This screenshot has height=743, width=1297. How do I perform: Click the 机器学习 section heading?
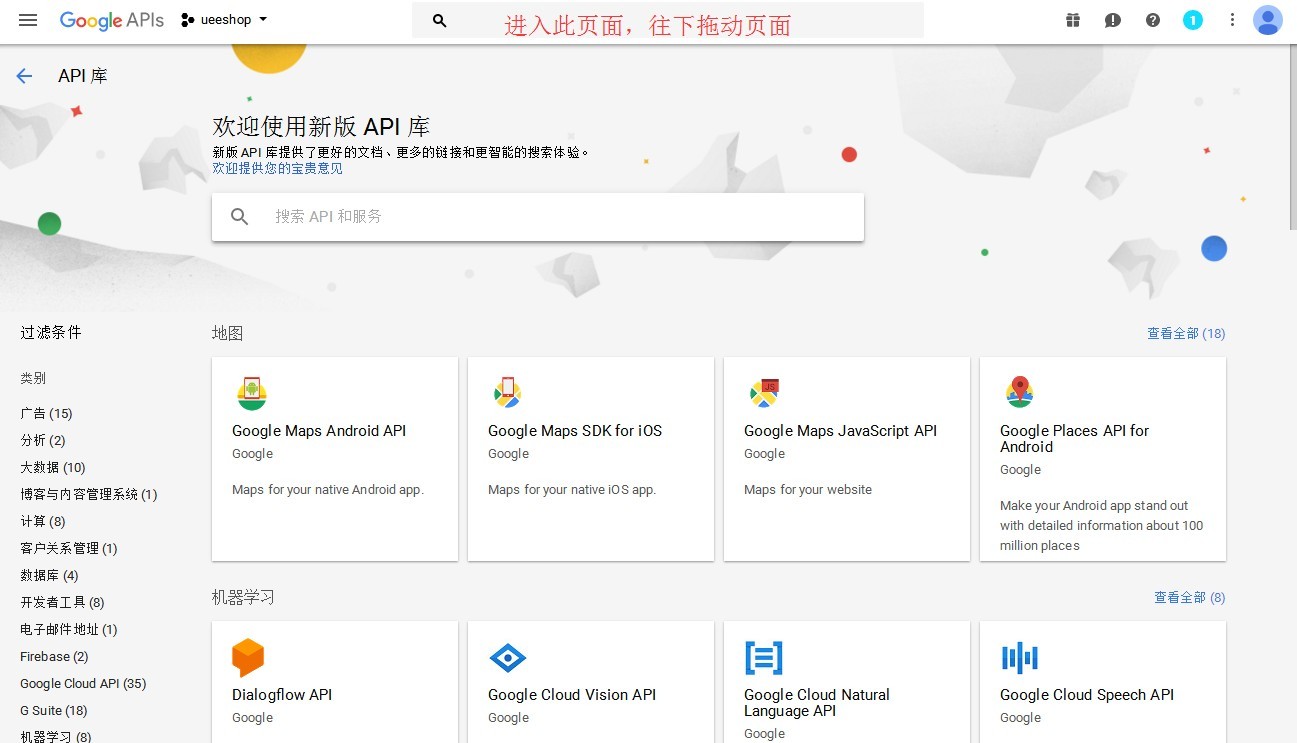243,597
